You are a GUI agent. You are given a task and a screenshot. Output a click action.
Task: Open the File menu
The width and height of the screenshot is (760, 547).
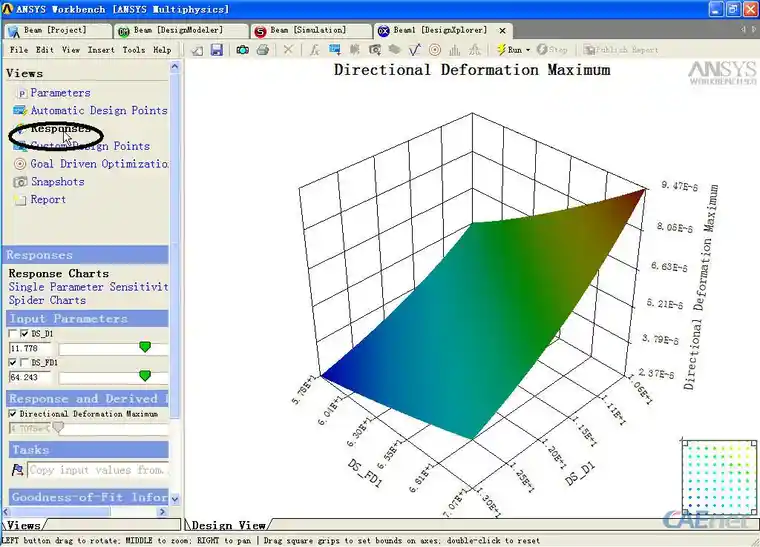[19, 49]
